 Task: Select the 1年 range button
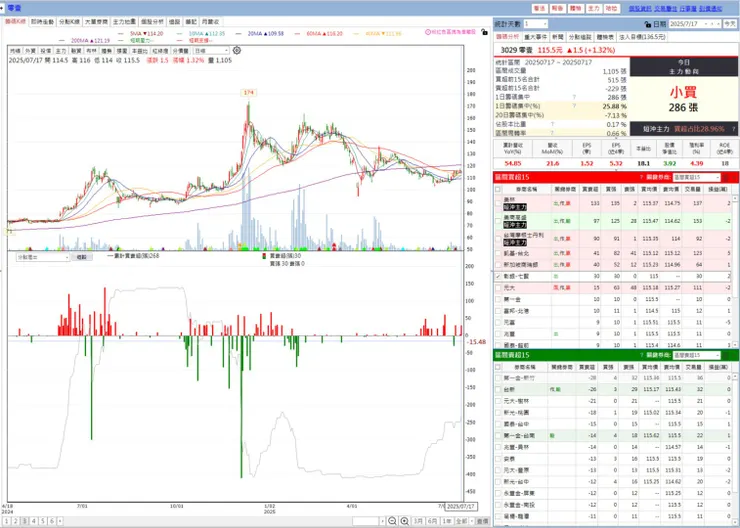coord(446,521)
